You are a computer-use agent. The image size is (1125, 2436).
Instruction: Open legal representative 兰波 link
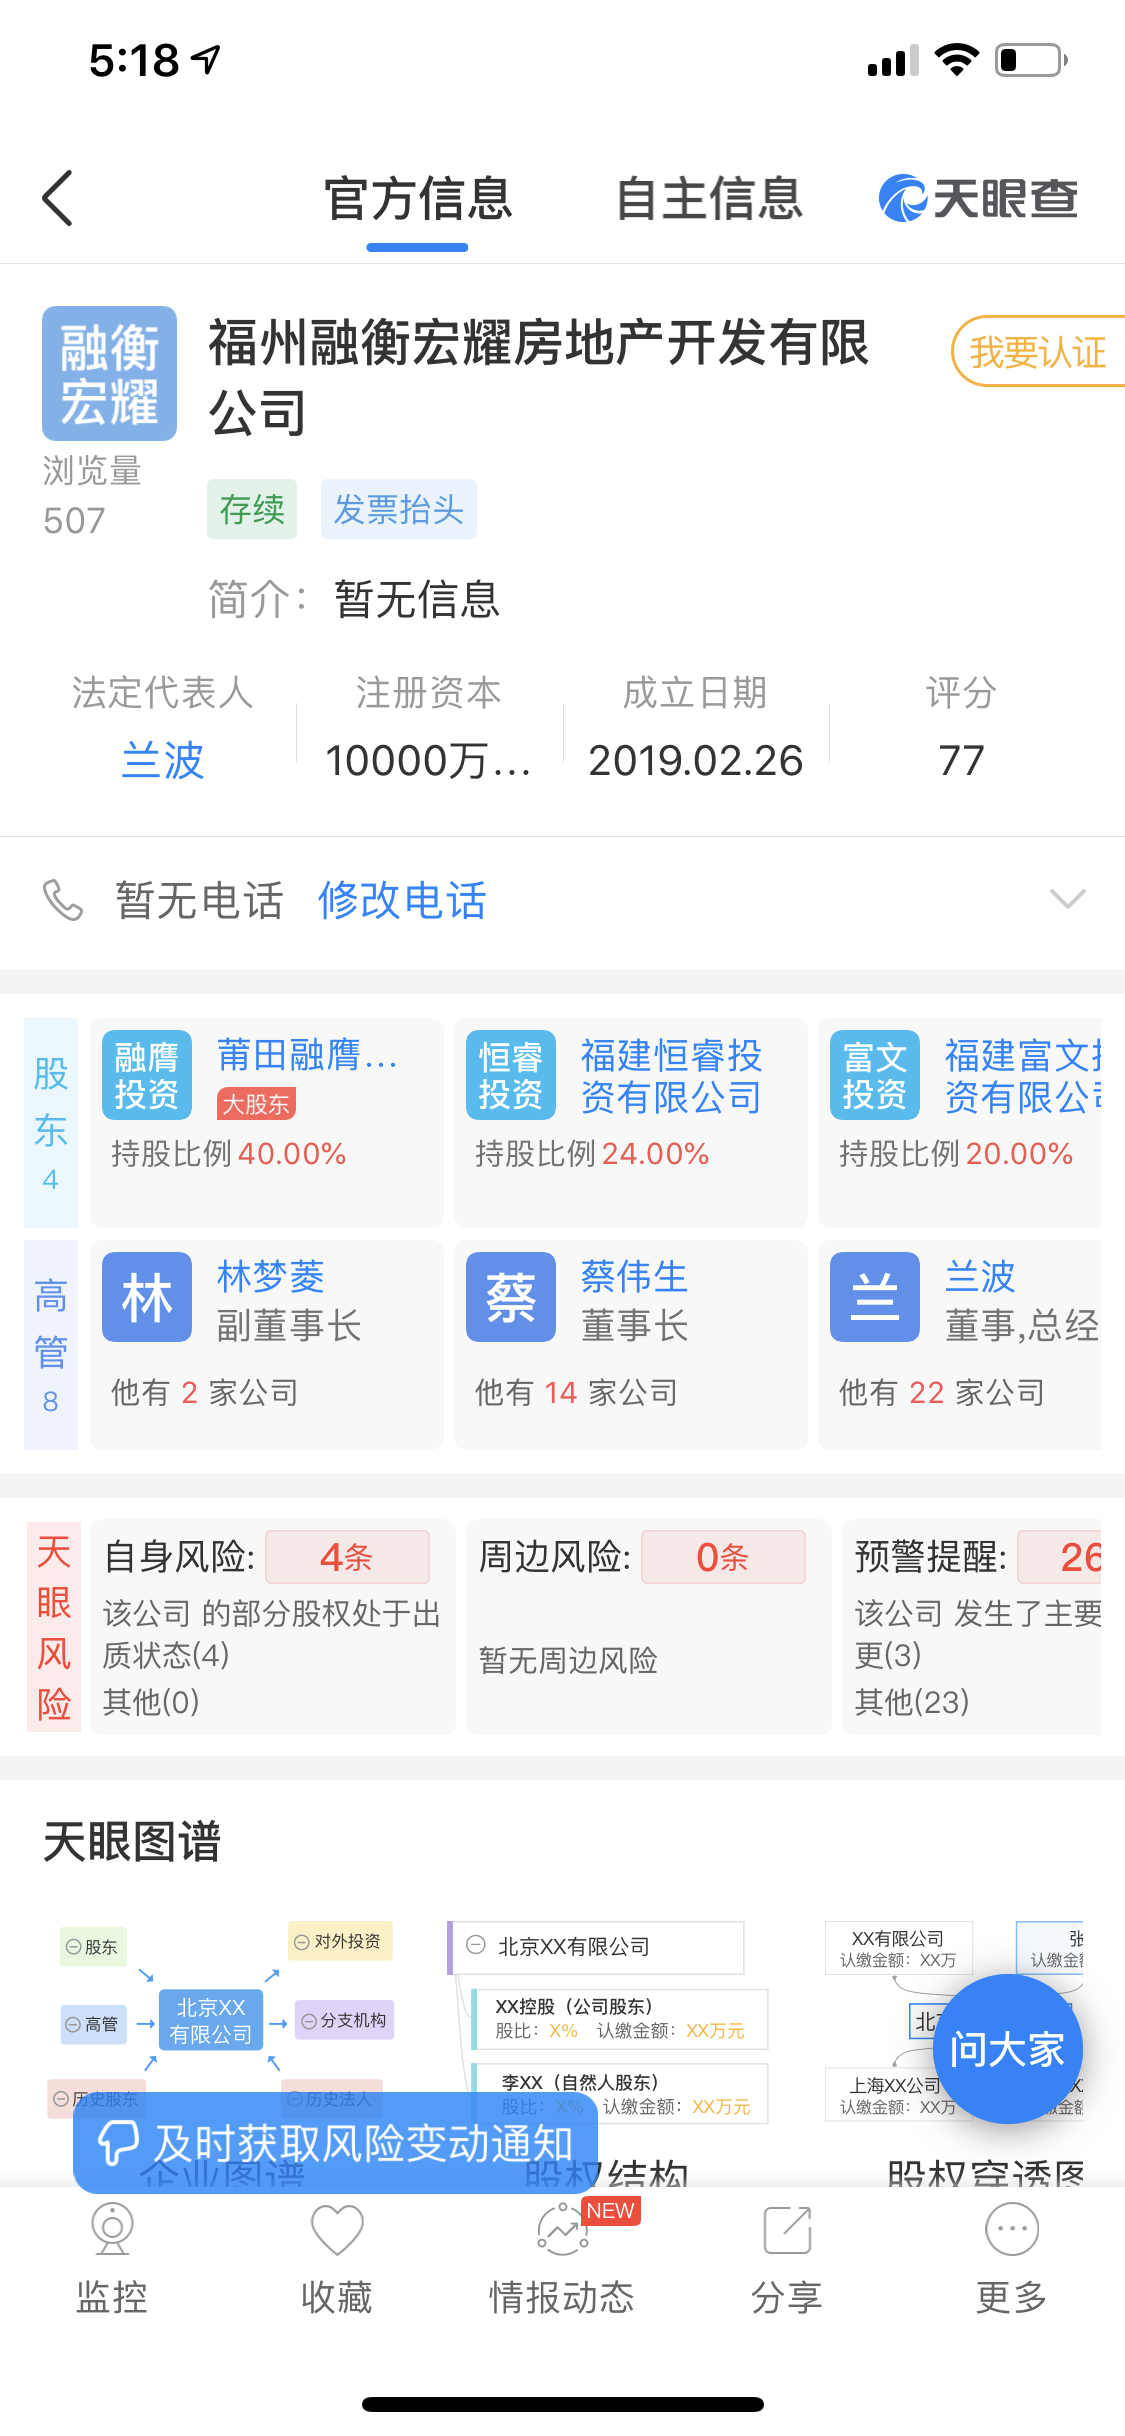click(x=162, y=760)
